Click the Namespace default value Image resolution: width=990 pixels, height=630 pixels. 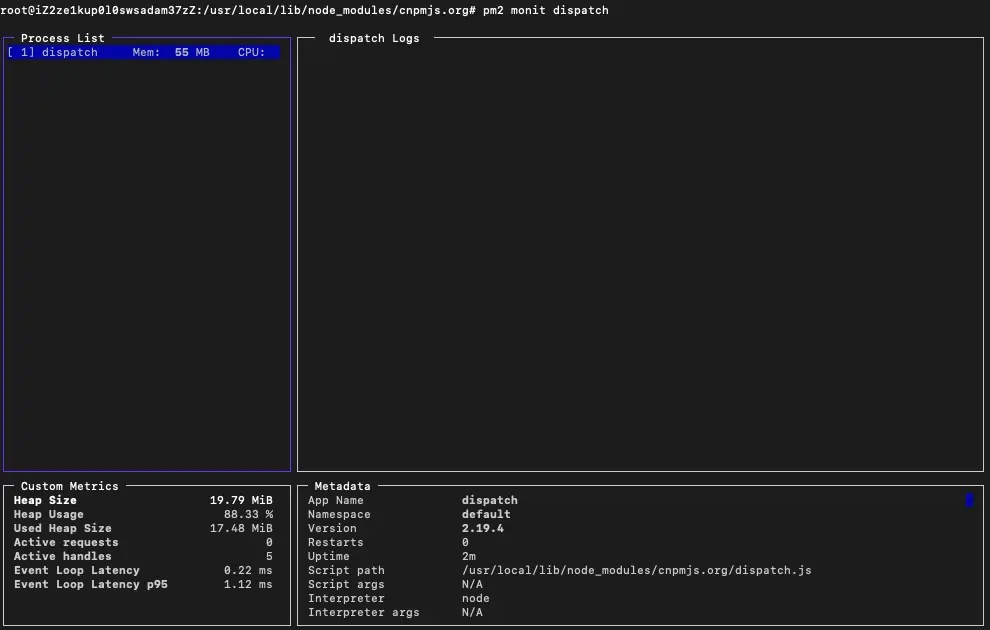point(486,514)
